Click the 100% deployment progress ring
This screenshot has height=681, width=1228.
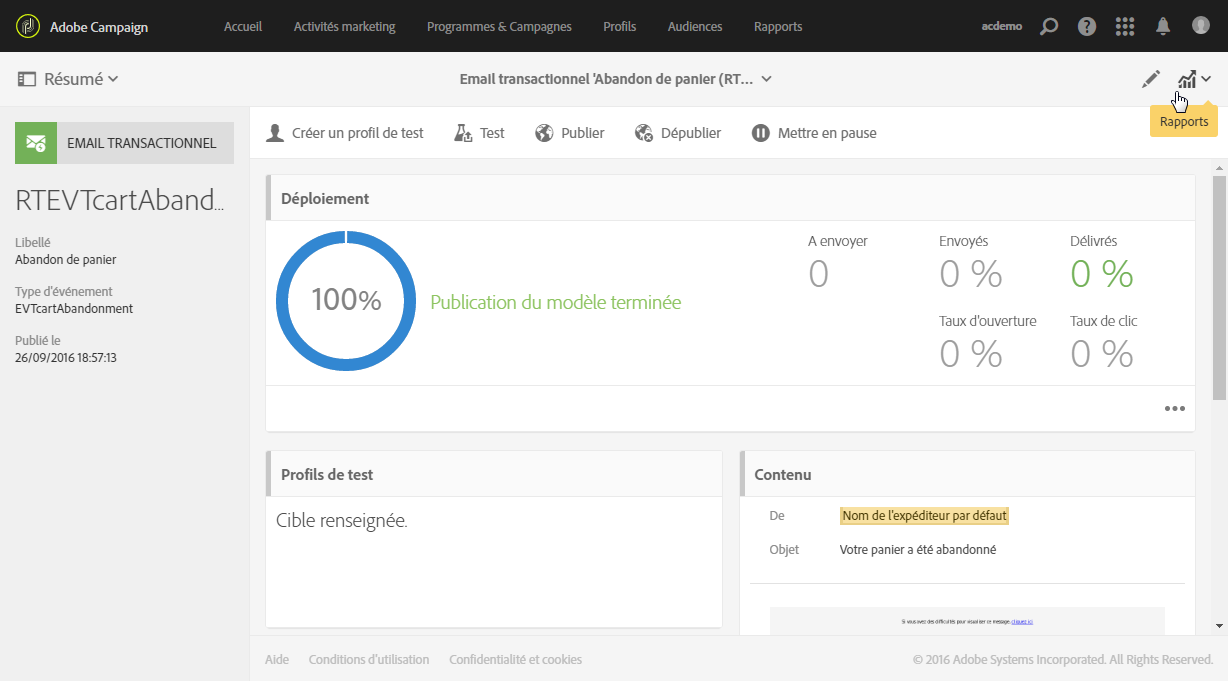(346, 300)
